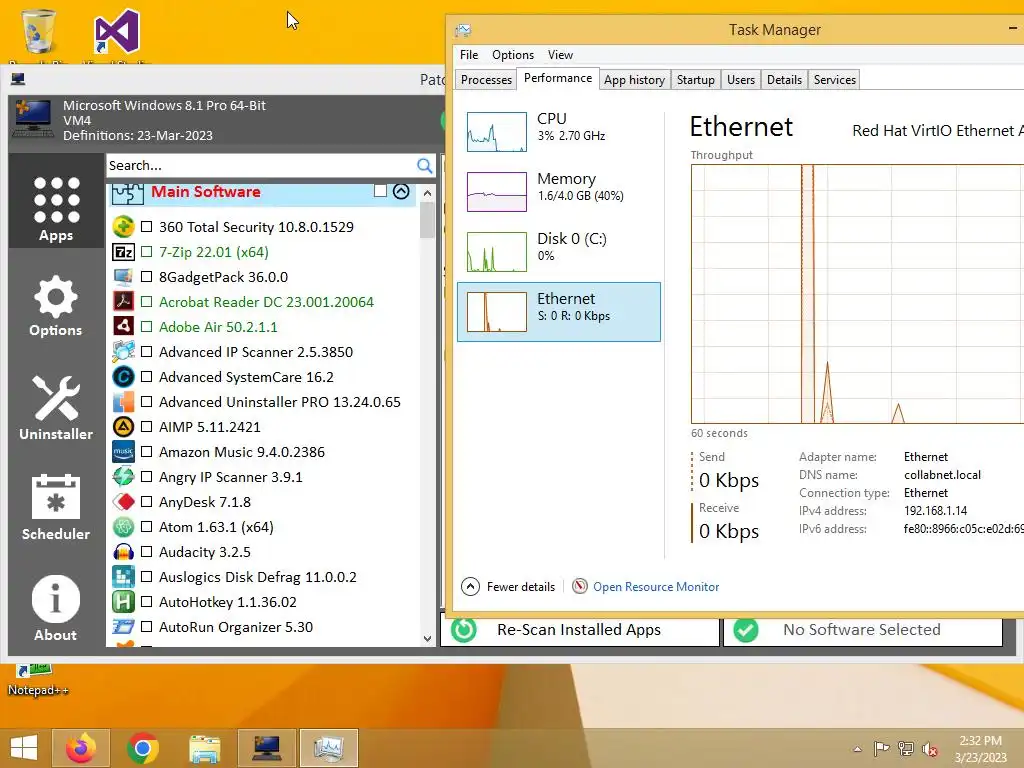Click the Atom app icon
1024x768 pixels.
pos(123,527)
